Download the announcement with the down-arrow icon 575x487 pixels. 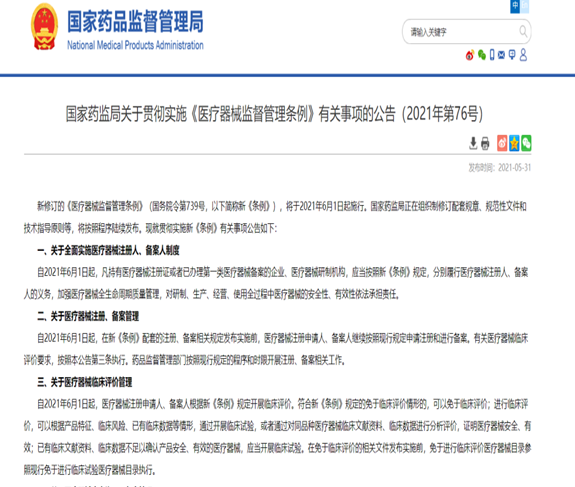click(x=473, y=143)
